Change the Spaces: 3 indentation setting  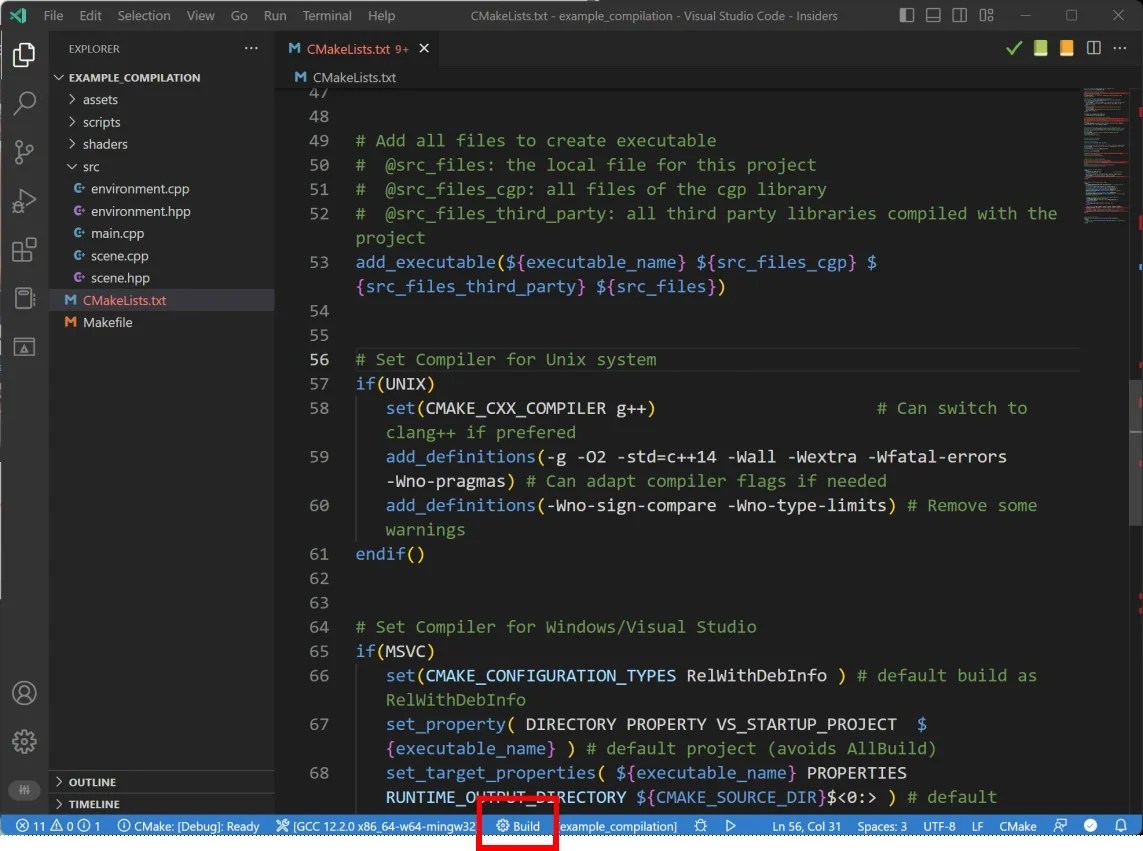click(882, 825)
